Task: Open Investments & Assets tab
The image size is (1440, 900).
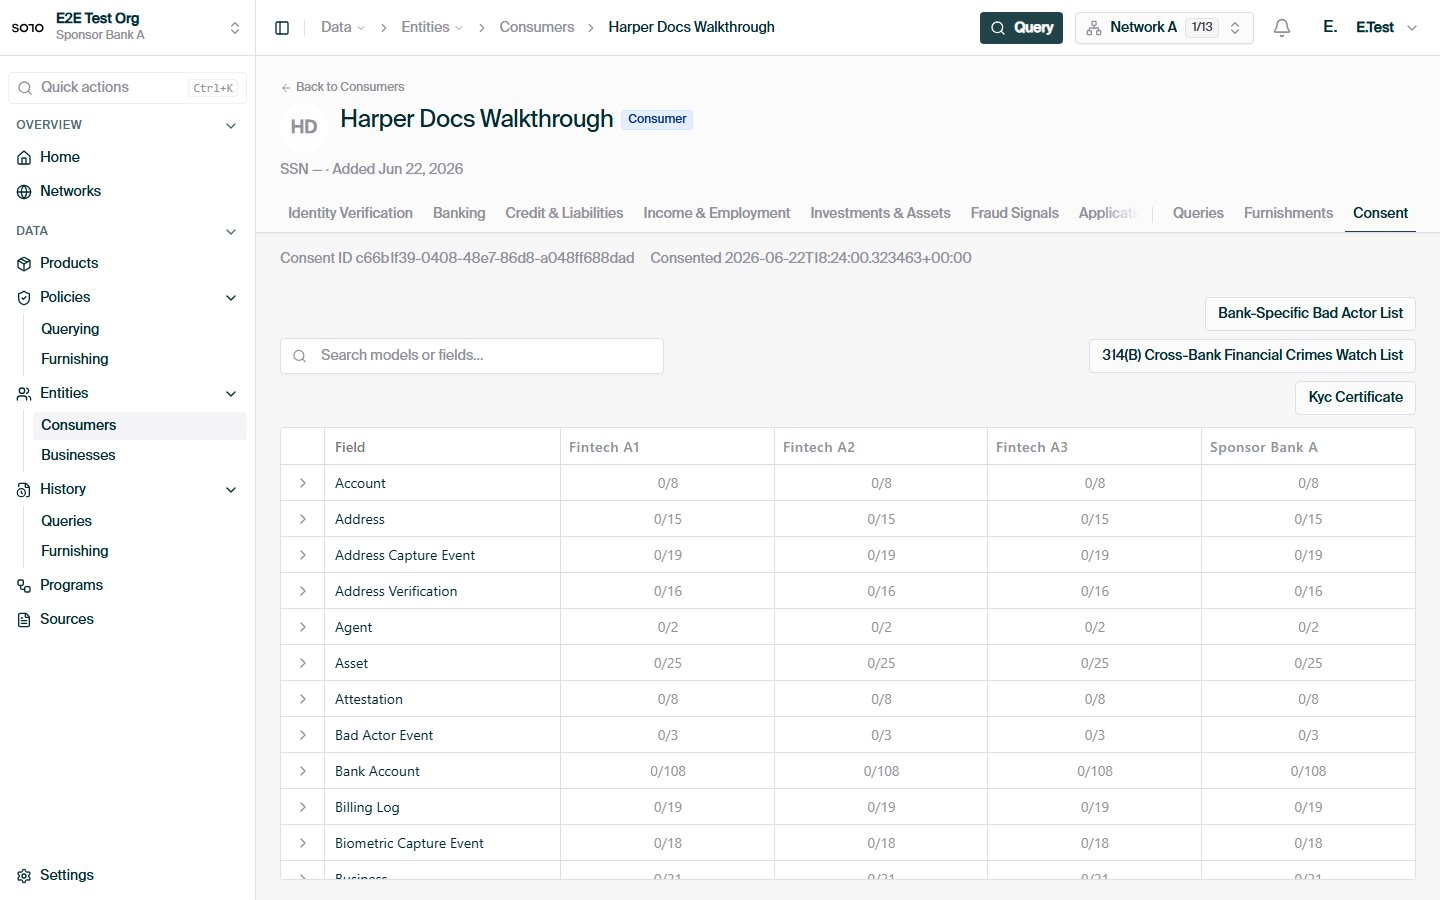Action: pos(880,213)
